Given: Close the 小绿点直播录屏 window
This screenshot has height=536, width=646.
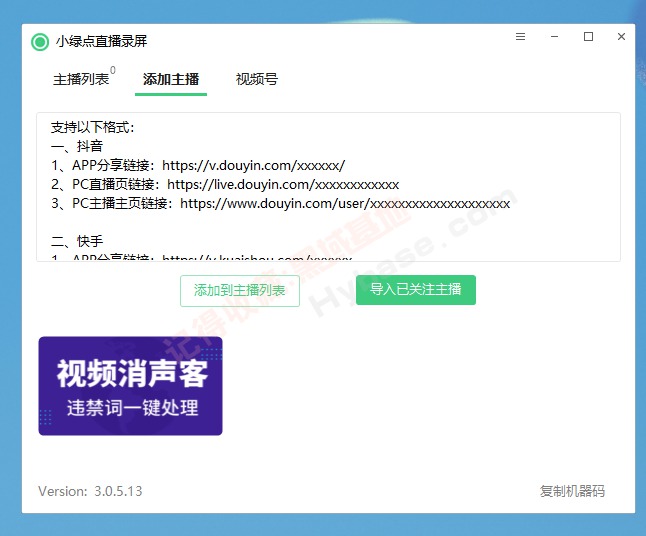Looking at the screenshot, I should tap(621, 37).
